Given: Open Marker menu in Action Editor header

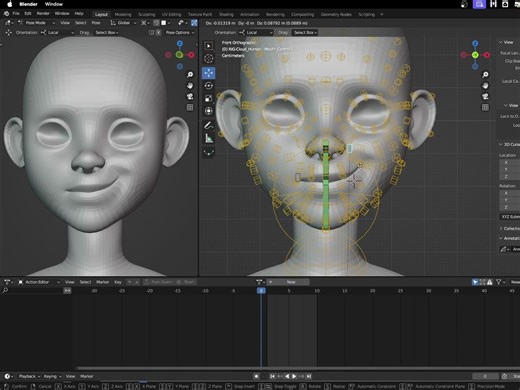Looking at the screenshot, I should point(103,282).
